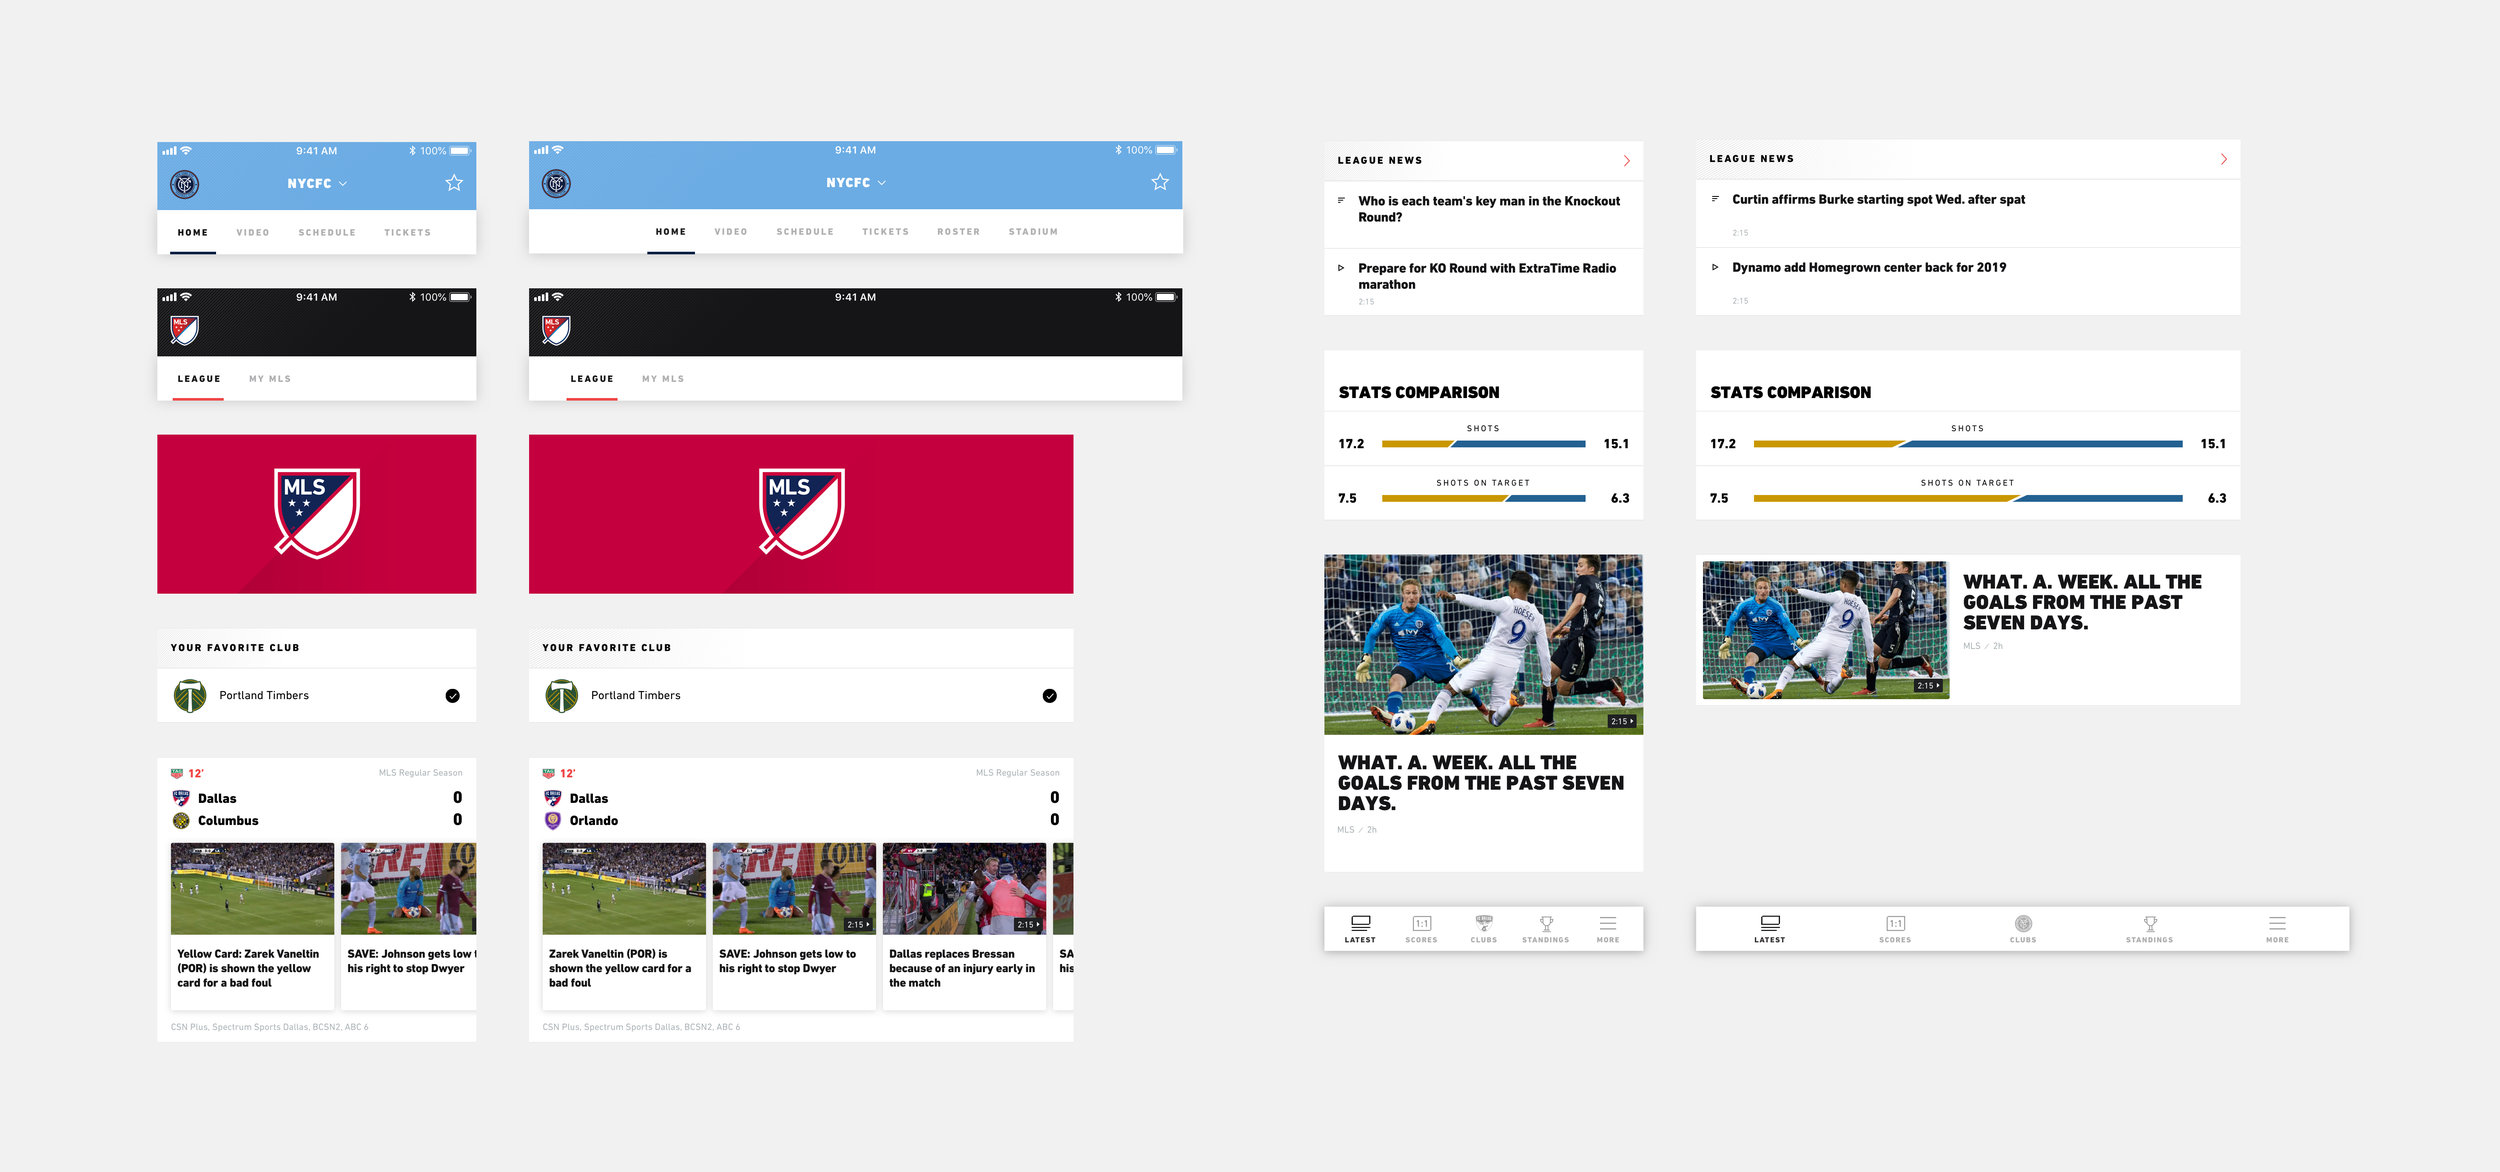2500x1172 pixels.
Task: Tap SHOTS comparison bar in wide stats card
Action: click(1968, 444)
